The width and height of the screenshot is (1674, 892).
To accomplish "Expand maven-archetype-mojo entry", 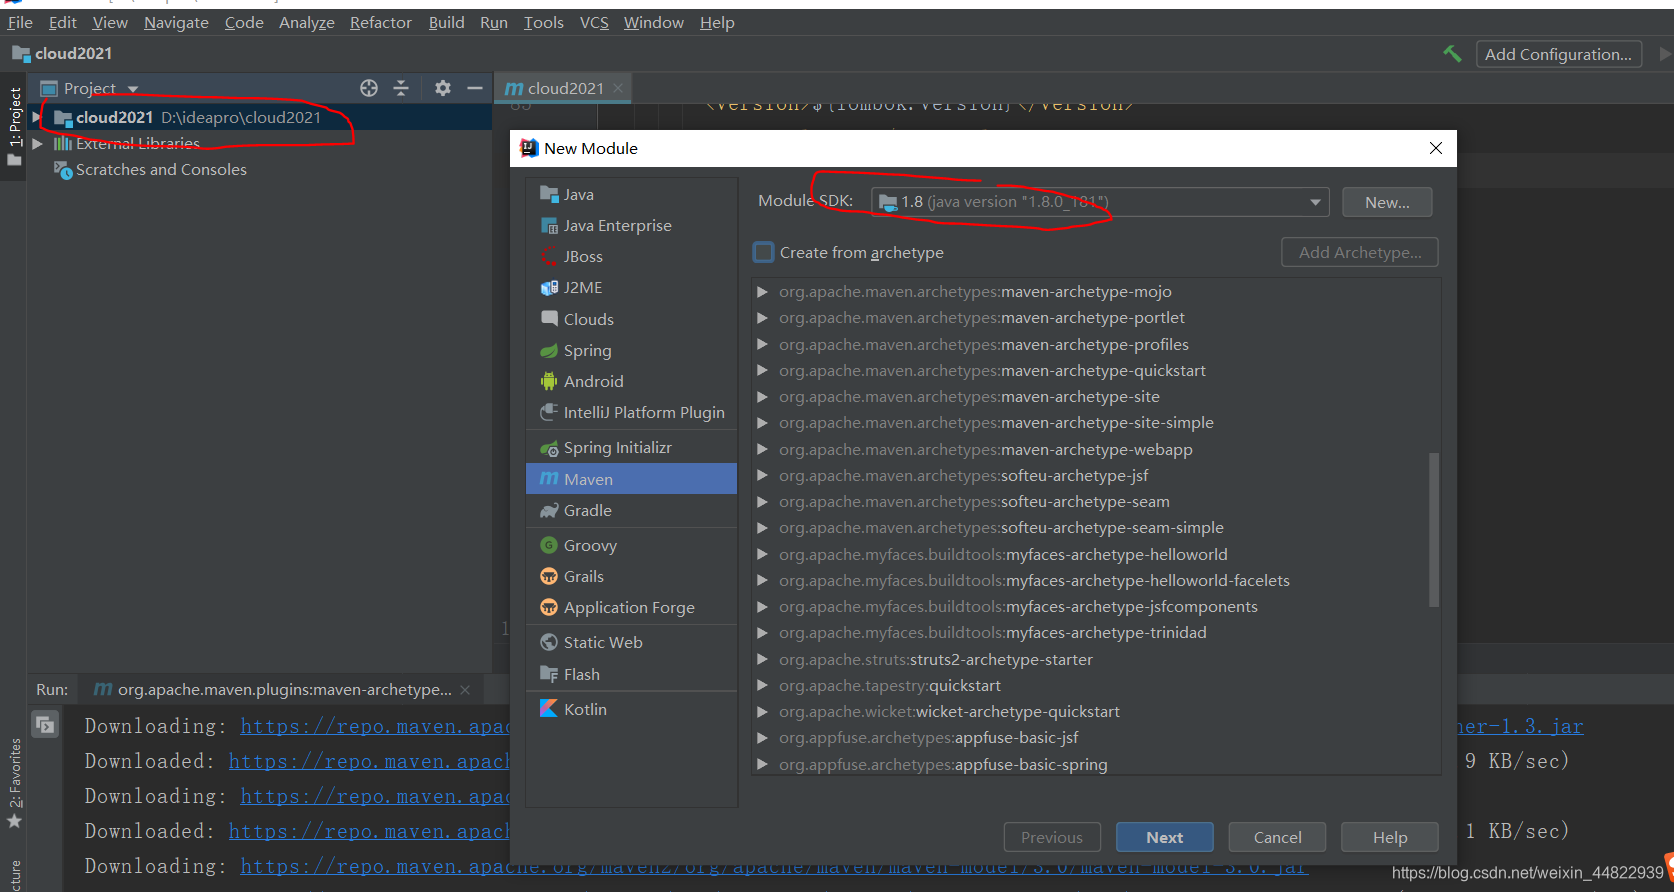I will (762, 291).
